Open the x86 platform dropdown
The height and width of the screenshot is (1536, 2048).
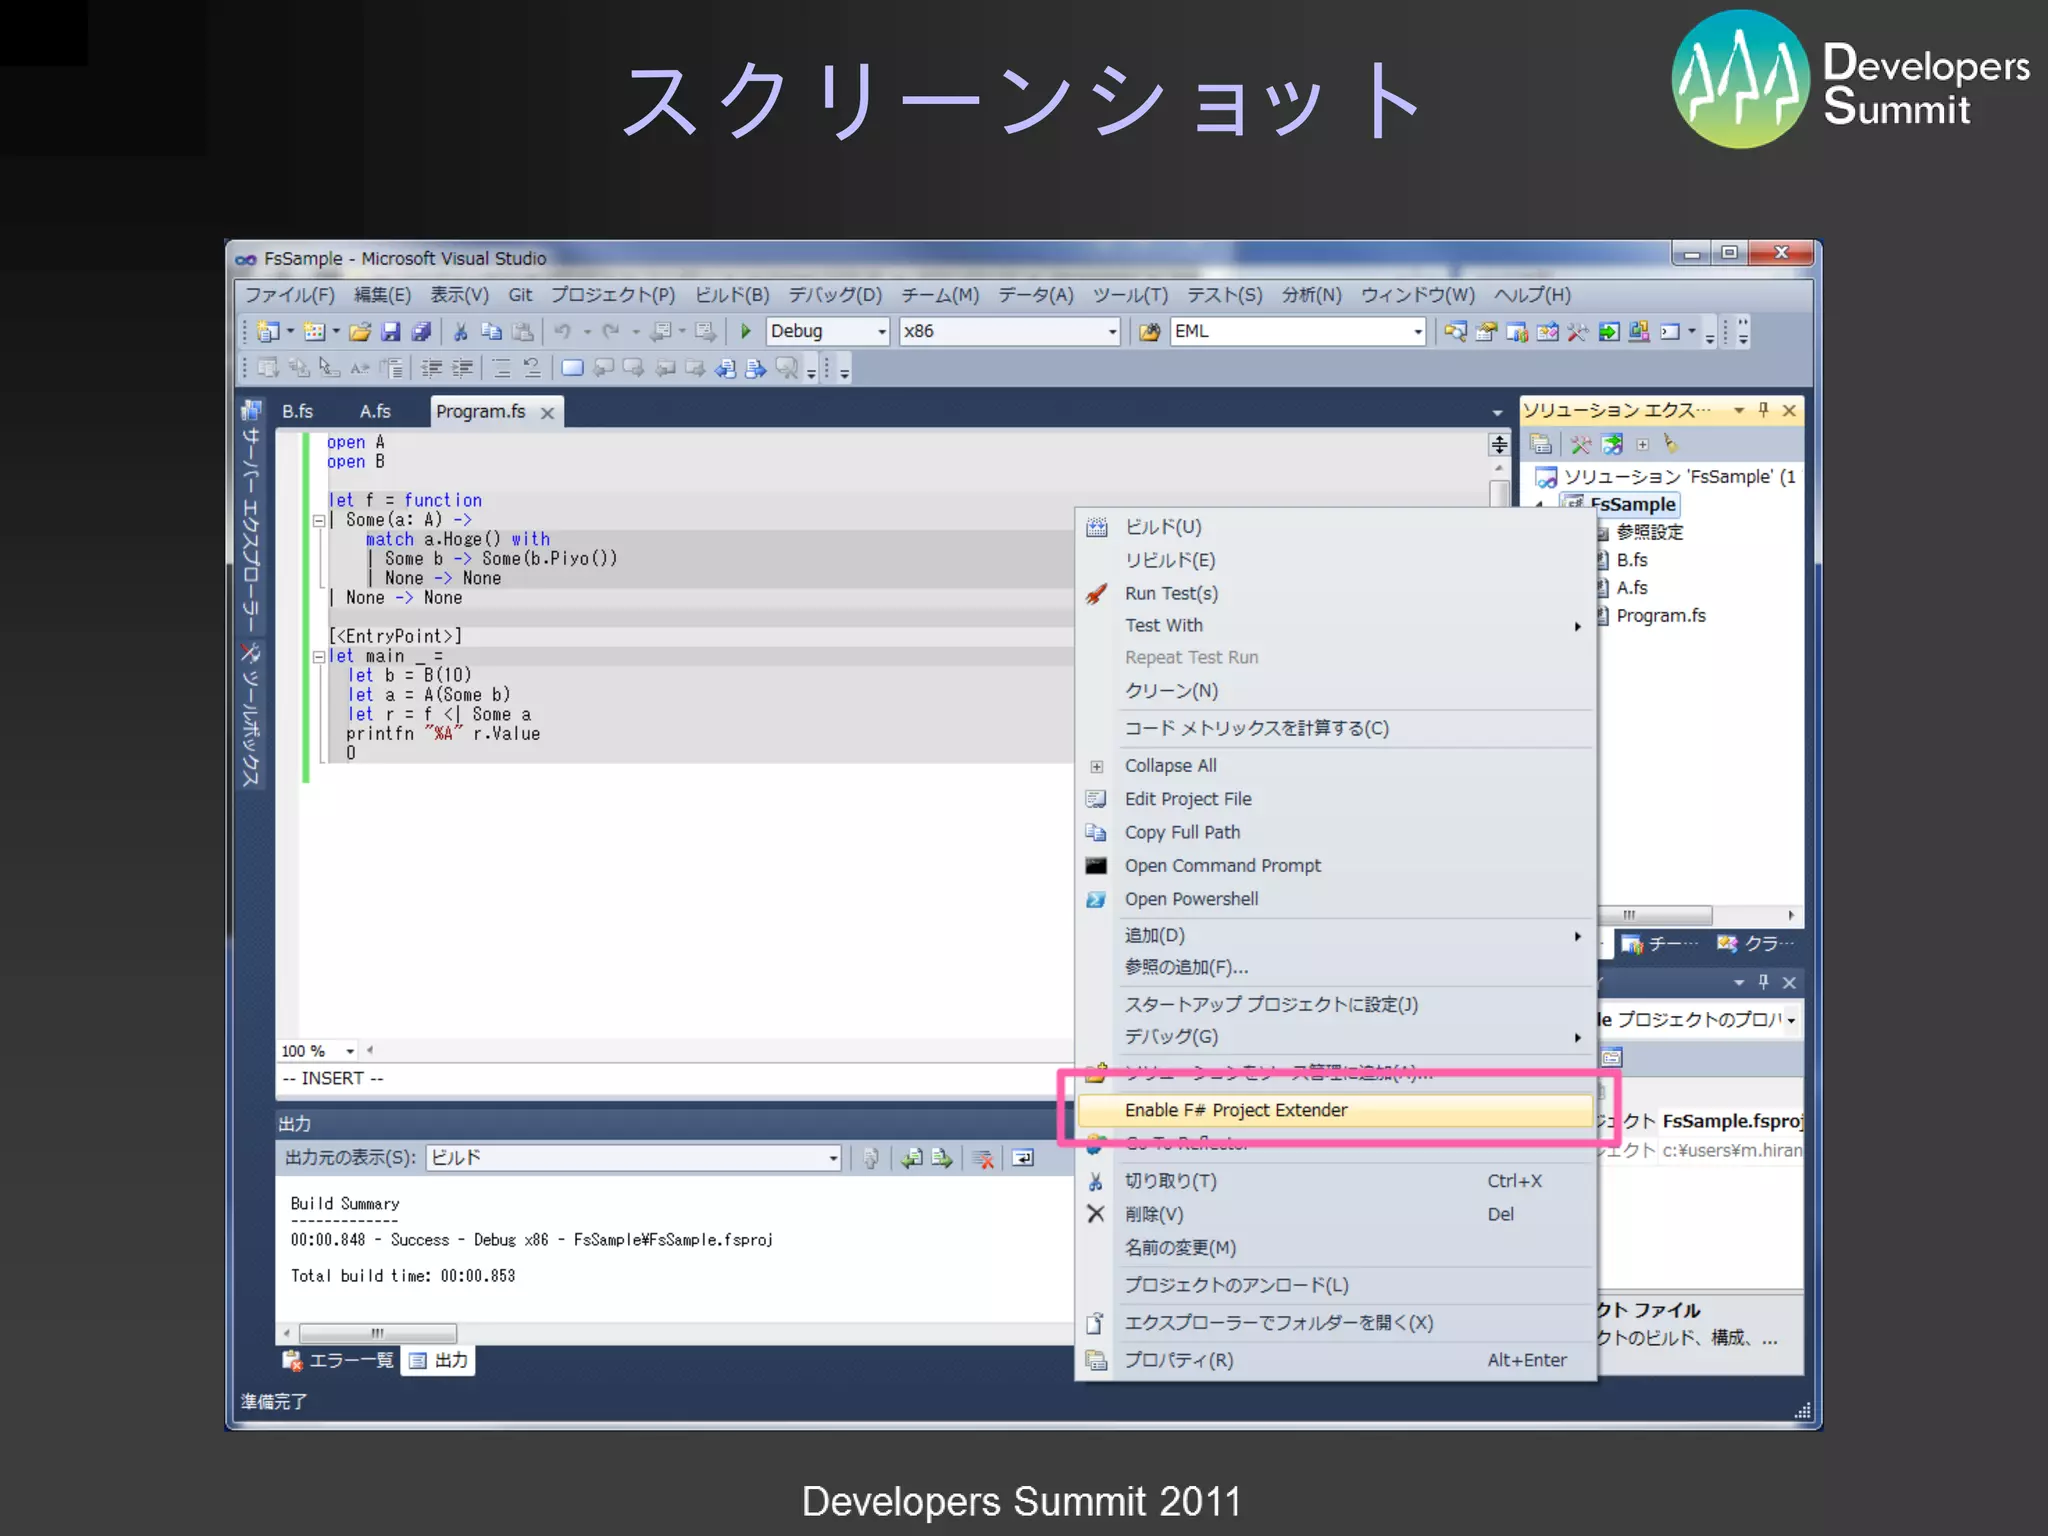pos(1112,332)
